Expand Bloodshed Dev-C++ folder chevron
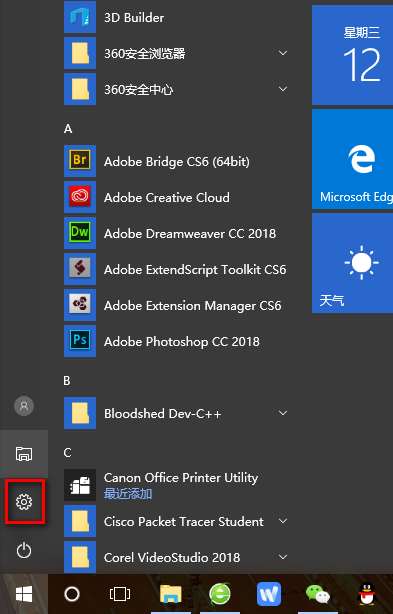This screenshot has width=393, height=614. [x=283, y=413]
